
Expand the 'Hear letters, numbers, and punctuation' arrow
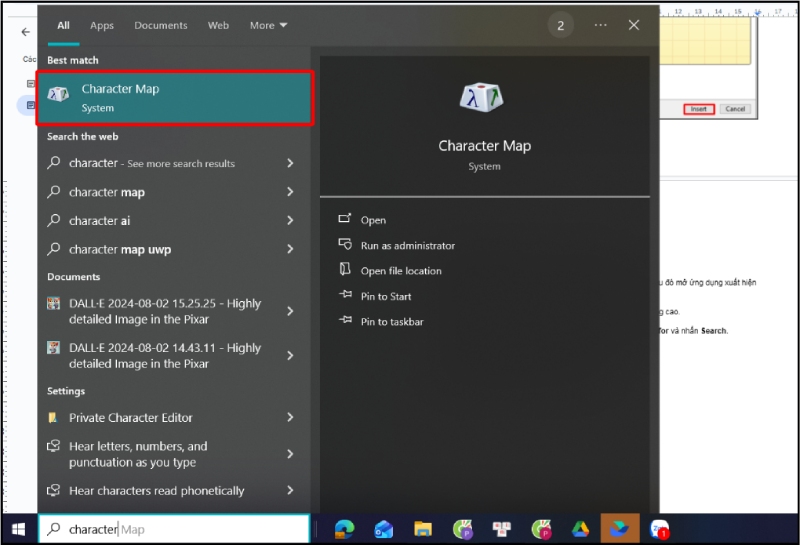(x=290, y=454)
